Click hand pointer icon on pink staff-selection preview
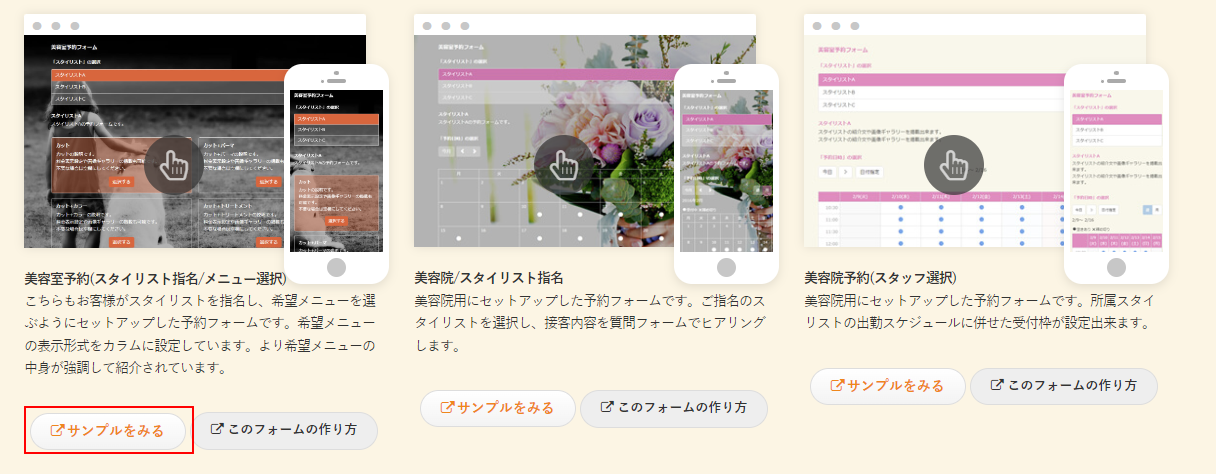Screen dimensions: 1216x474 coord(954,164)
